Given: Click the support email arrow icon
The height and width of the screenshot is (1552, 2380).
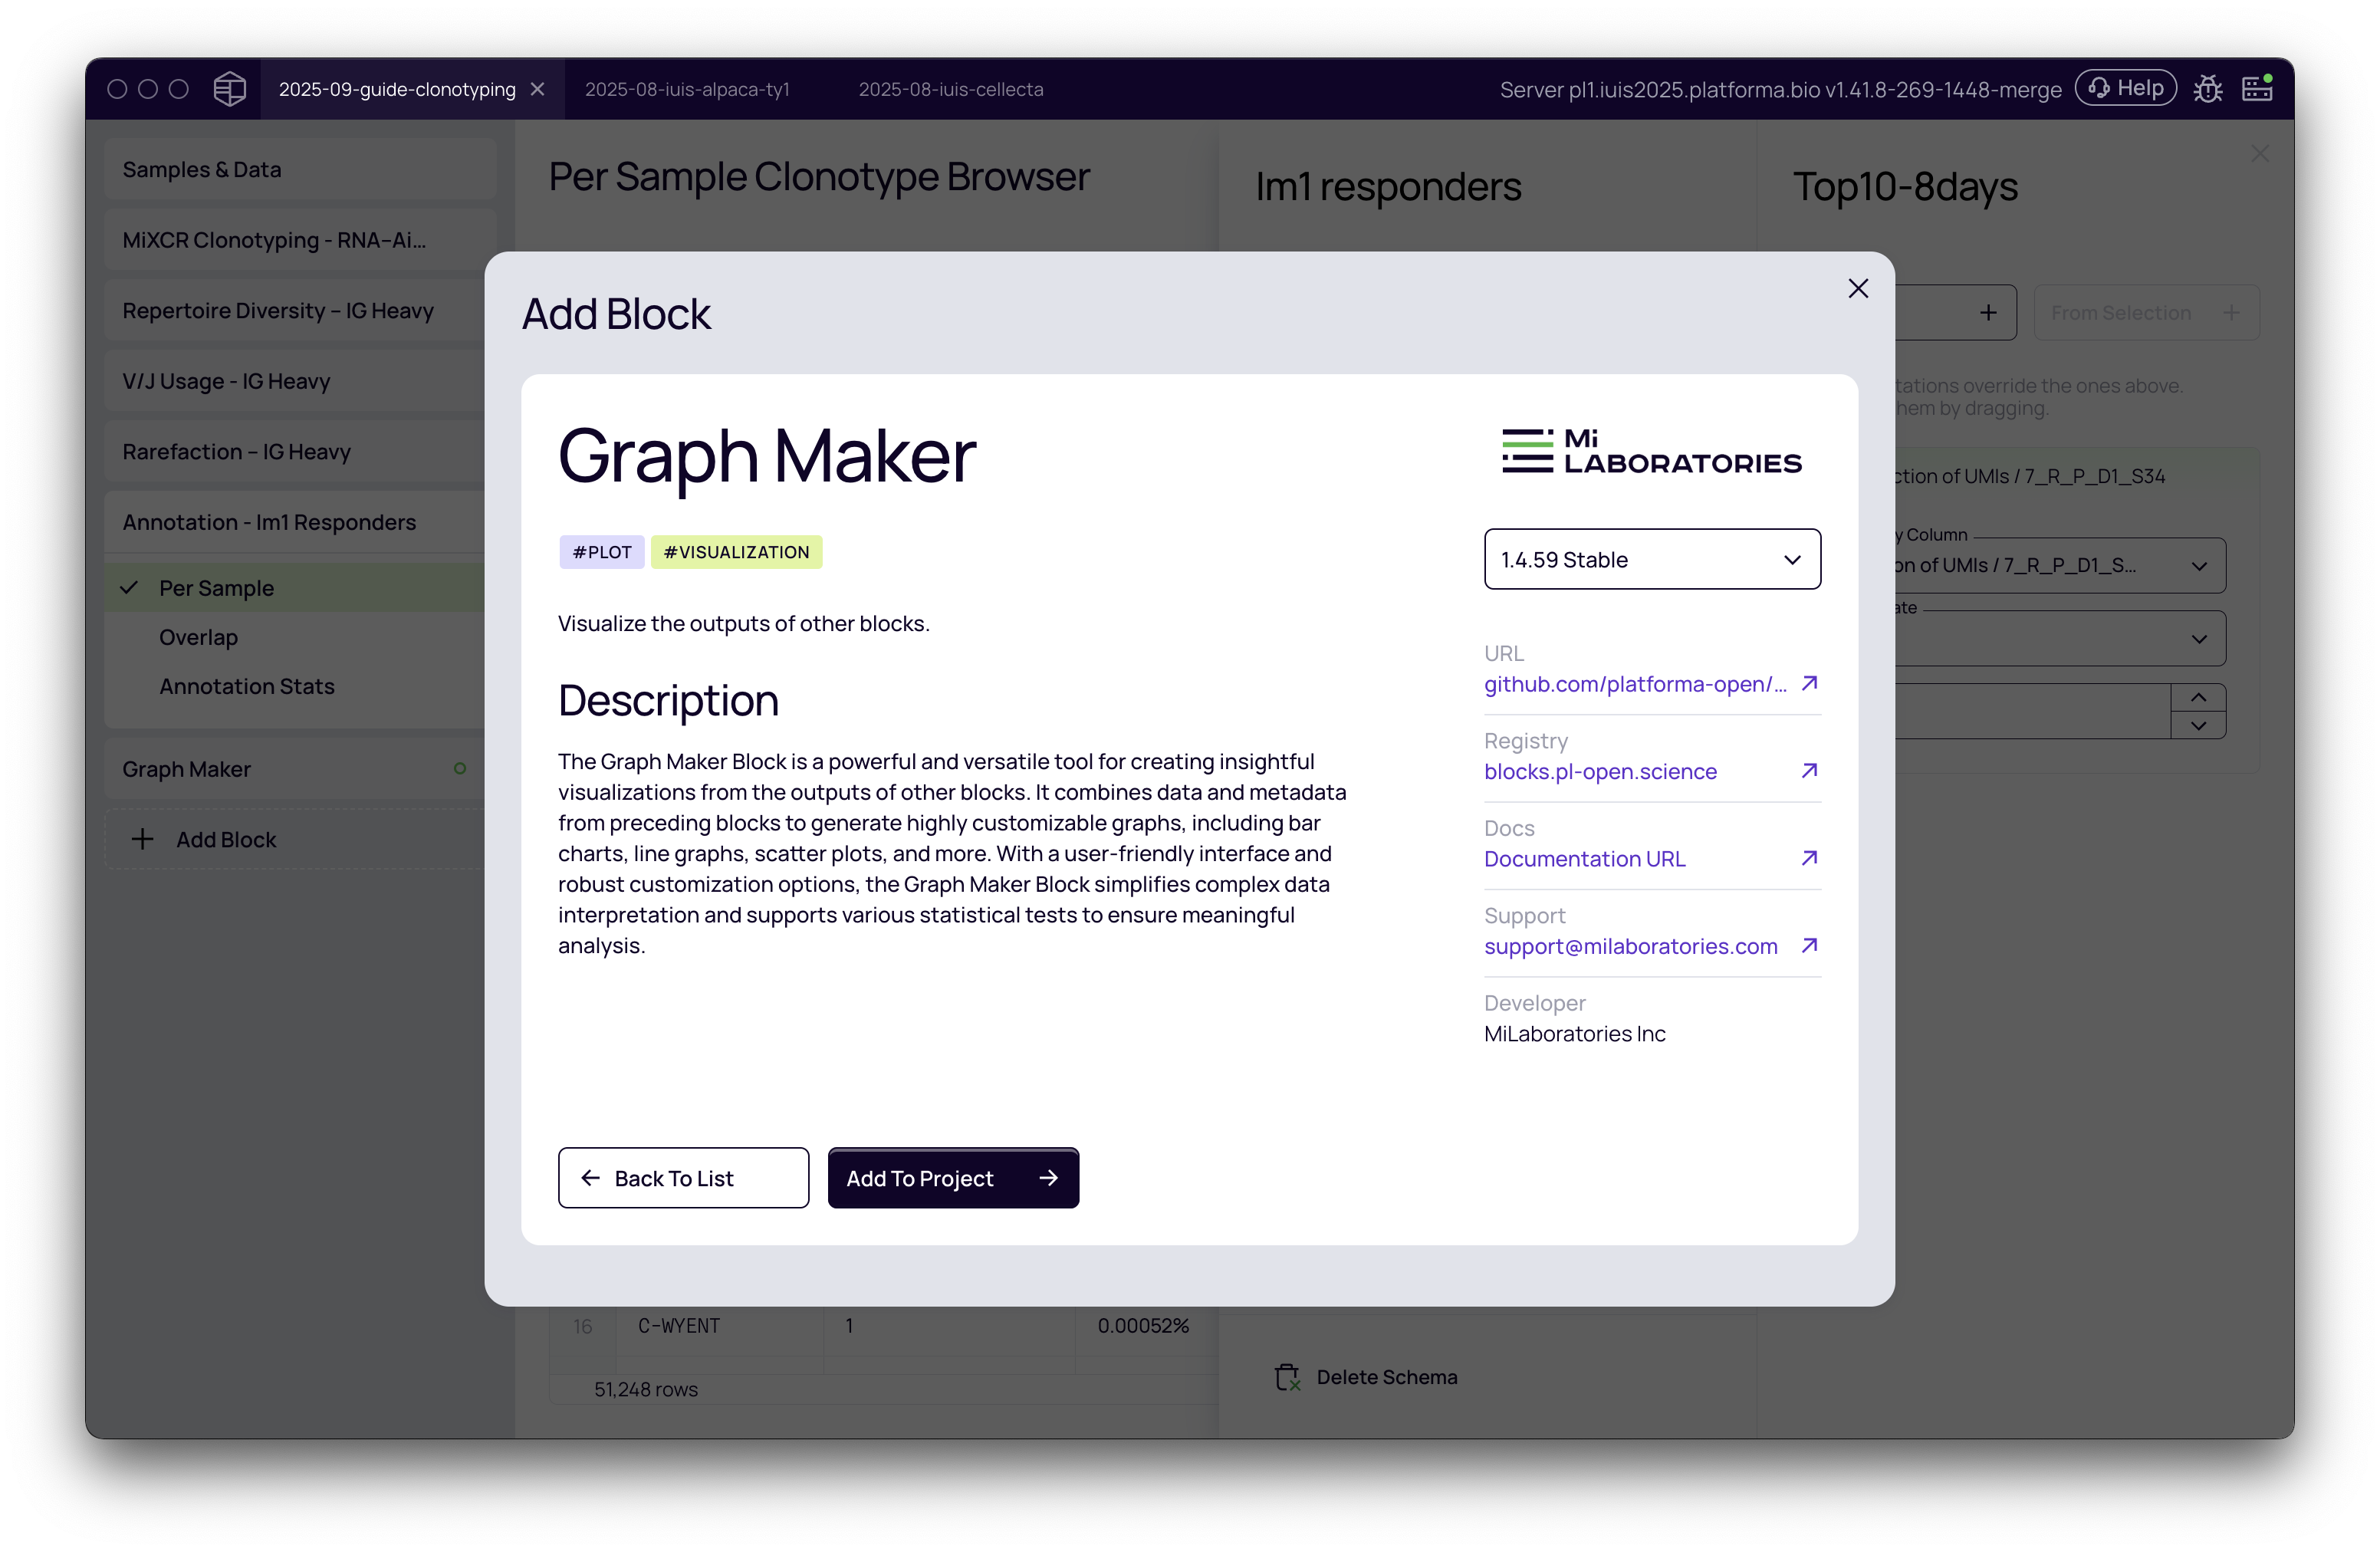Looking at the screenshot, I should pyautogui.click(x=1809, y=945).
